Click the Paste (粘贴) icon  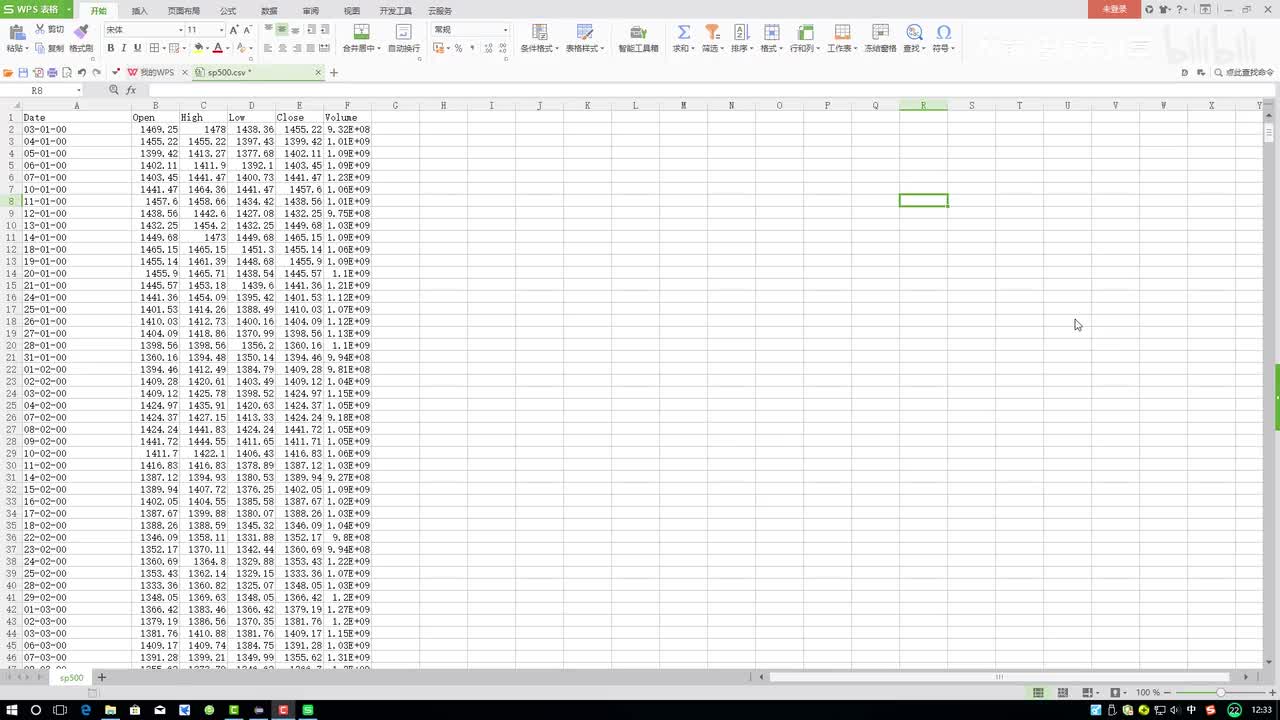click(x=16, y=33)
